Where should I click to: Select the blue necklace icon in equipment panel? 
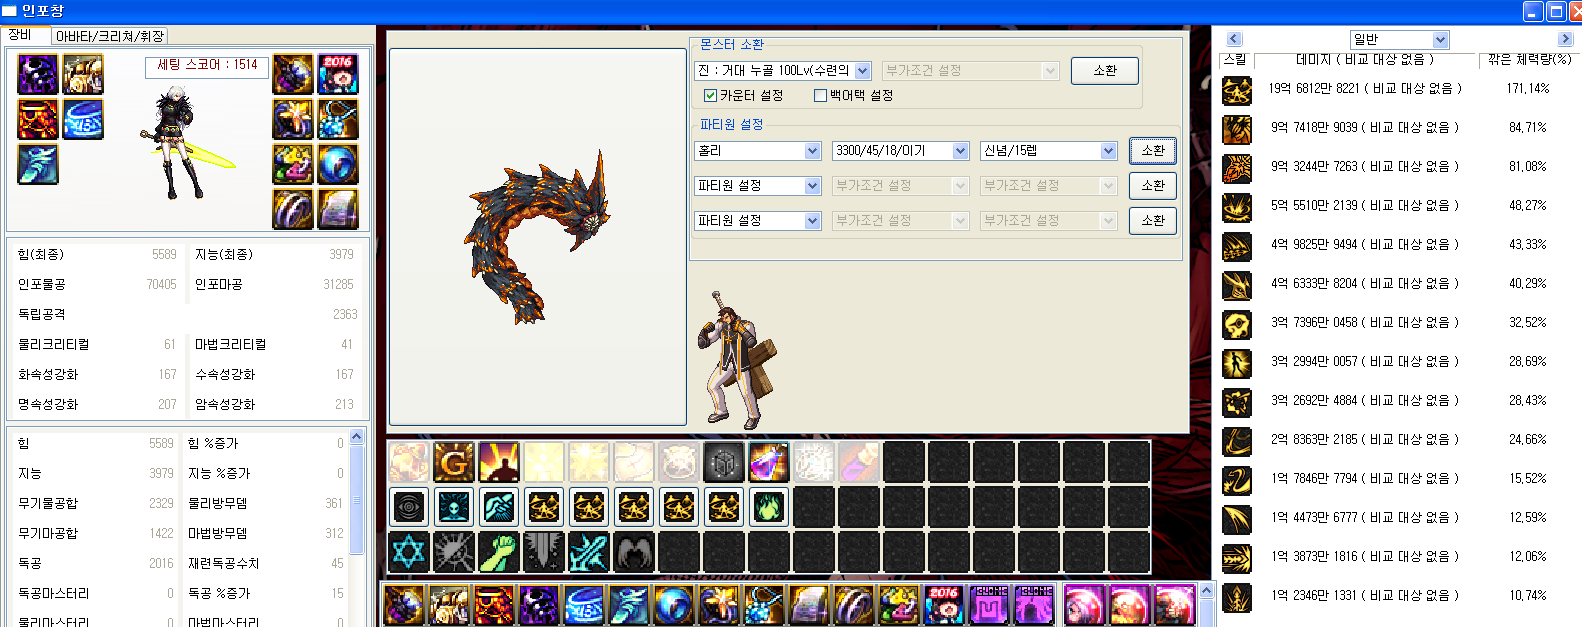pyautogui.click(x=338, y=120)
